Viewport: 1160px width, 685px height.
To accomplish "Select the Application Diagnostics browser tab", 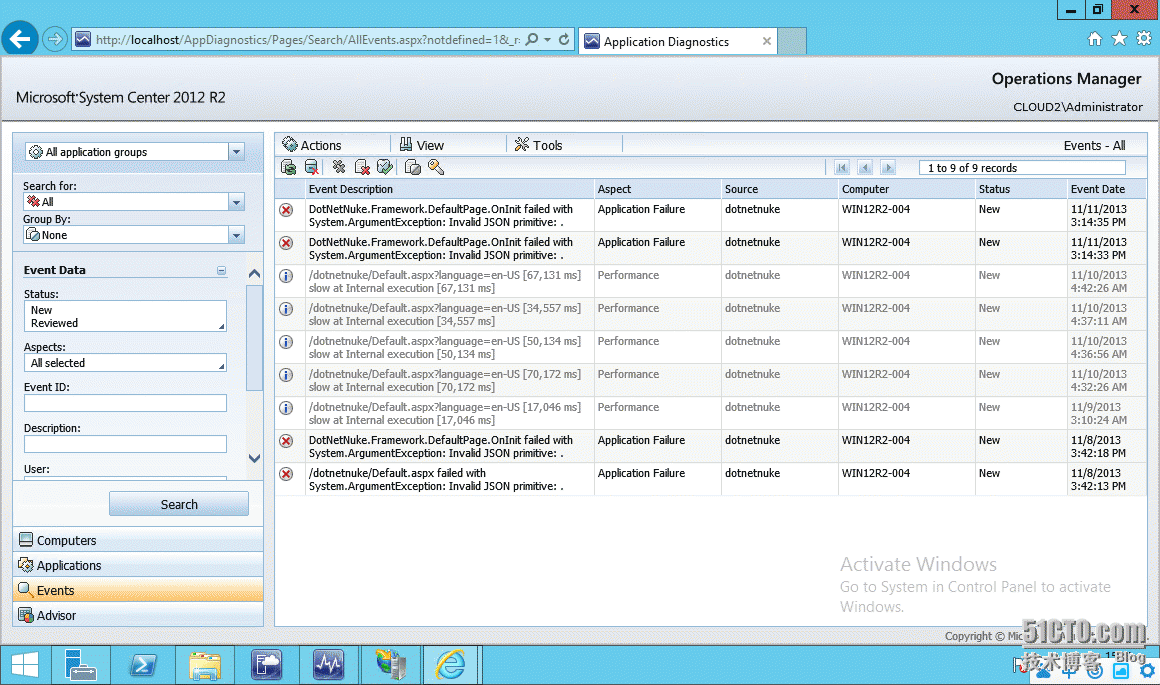I will coord(678,41).
